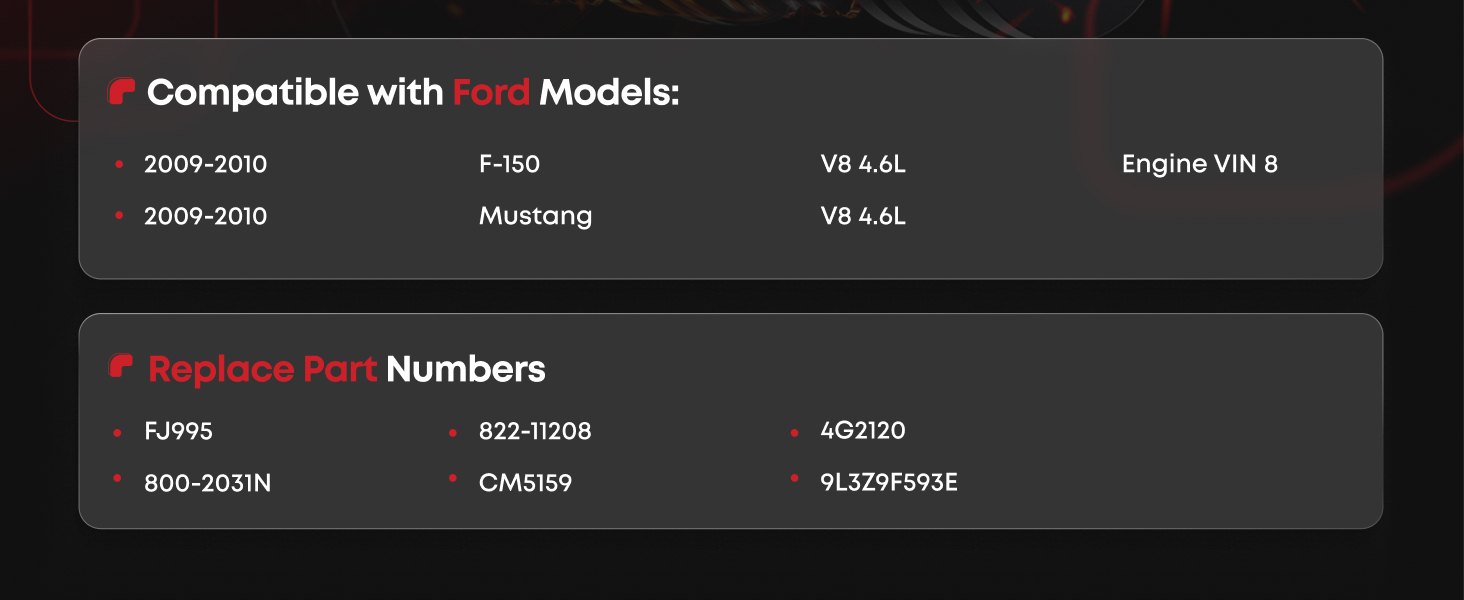Click the red word Ford in heading

click(x=491, y=93)
